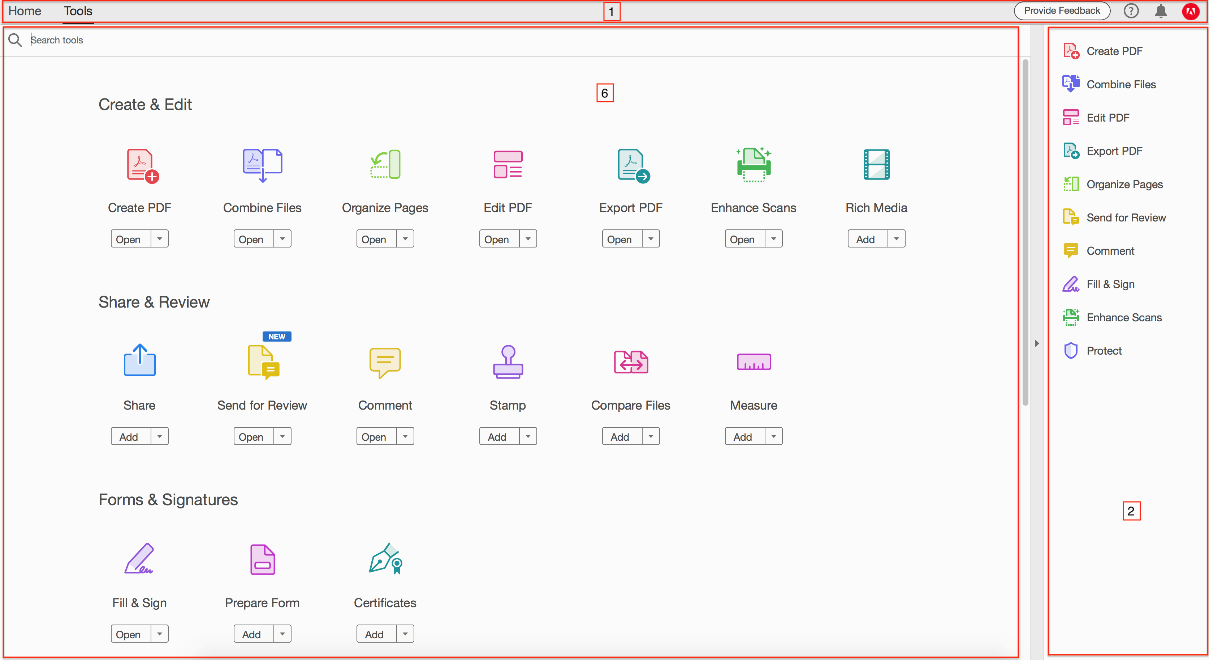1209x660 pixels.
Task: Click the Enhance Scans icon
Action: coord(753,164)
